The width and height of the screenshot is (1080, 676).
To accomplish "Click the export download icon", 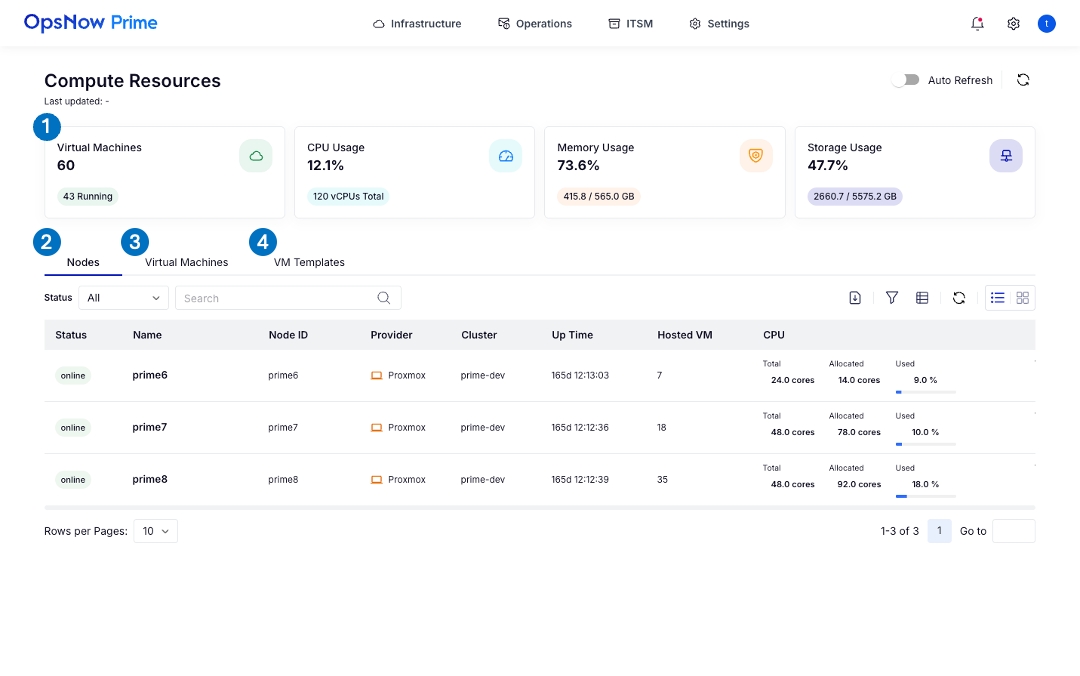I will pyautogui.click(x=855, y=298).
